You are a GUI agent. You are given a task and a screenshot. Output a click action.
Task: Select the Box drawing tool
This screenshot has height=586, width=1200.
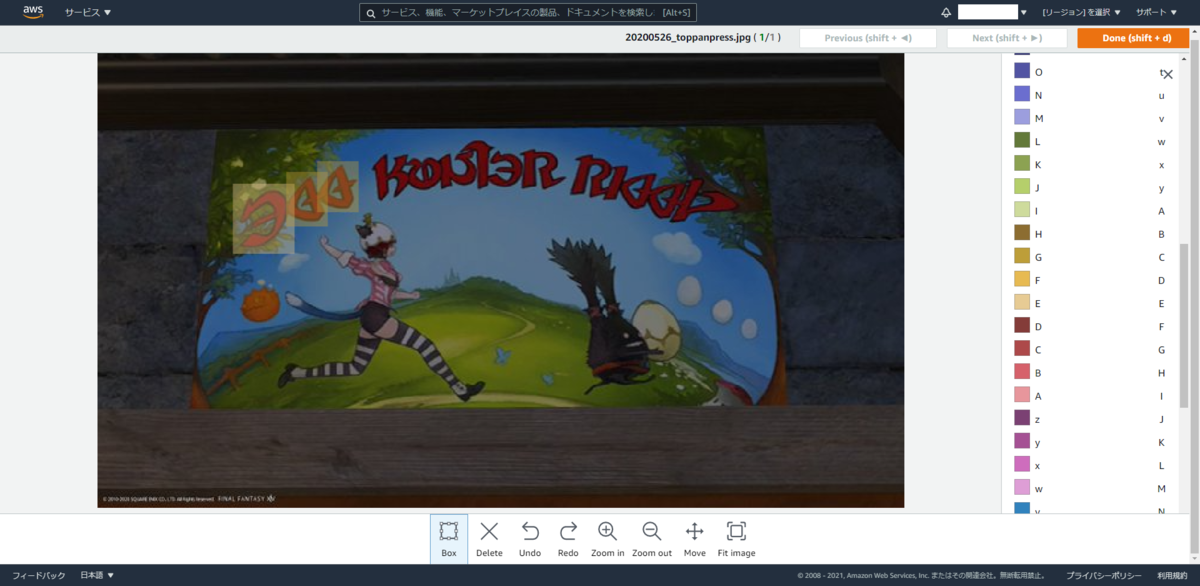449,539
